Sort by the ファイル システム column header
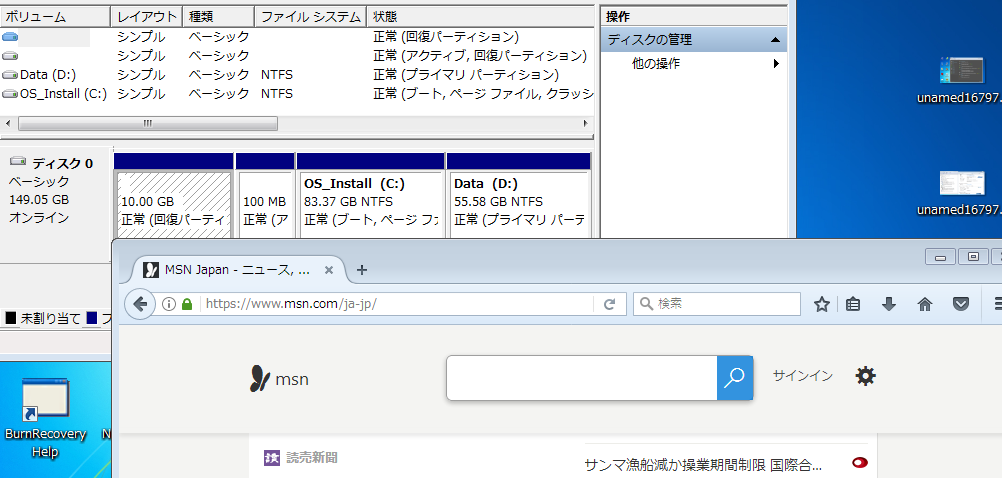Screen dimensions: 1002x478 point(311,17)
